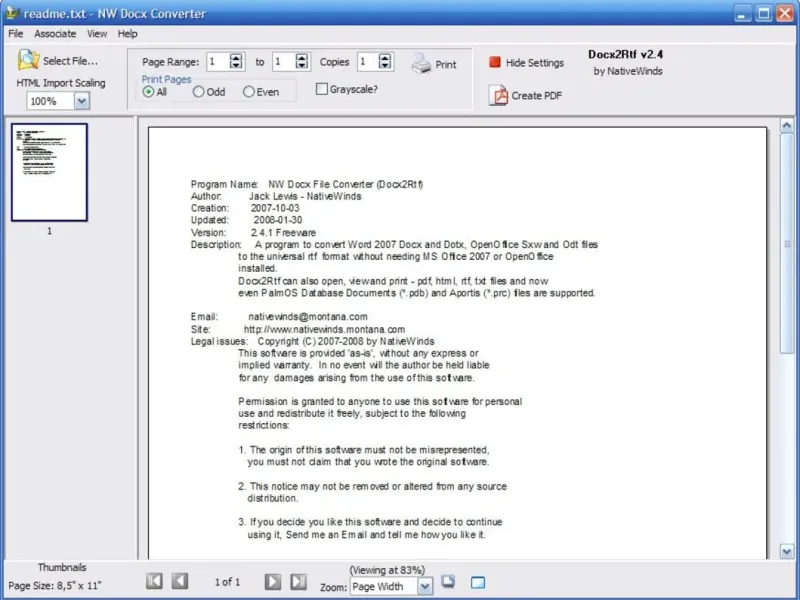Click the red Hide Settings icon
The height and width of the screenshot is (600, 800).
click(x=494, y=62)
